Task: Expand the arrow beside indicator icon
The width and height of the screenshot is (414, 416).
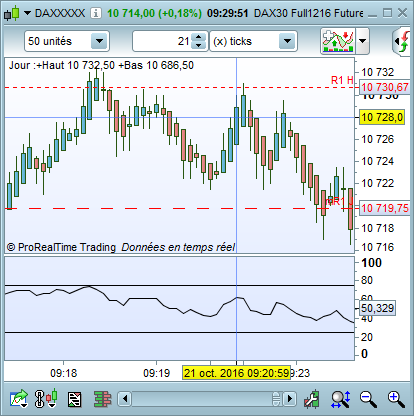Action: [362, 41]
